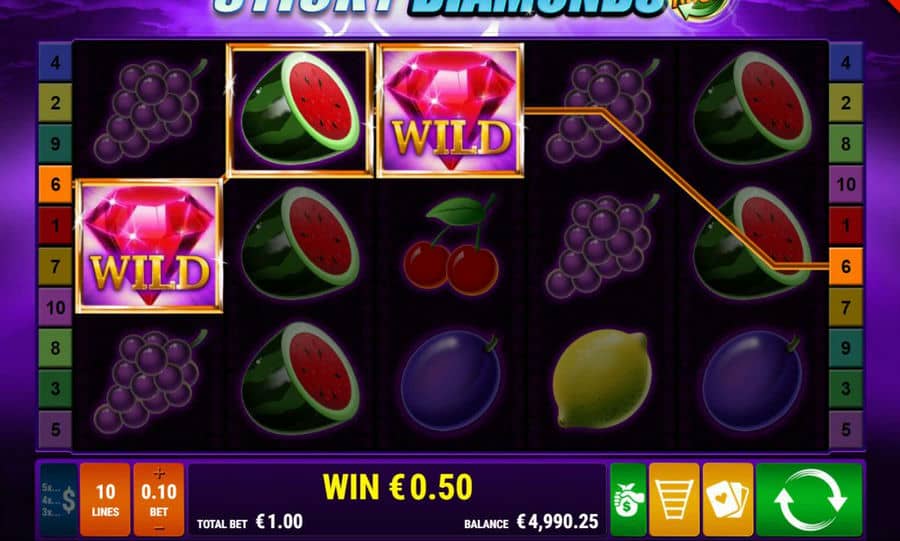Increase bet with plus sign

[x=159, y=473]
